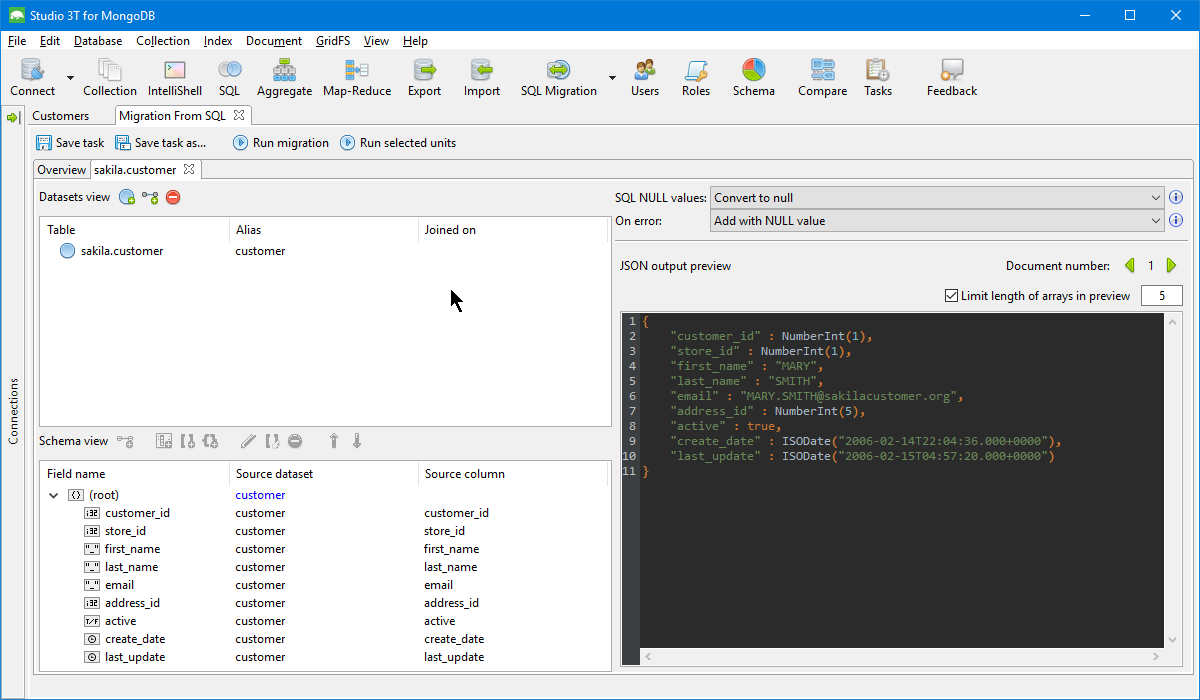
Task: Open the SQL Migration dropdown arrow
Action: tap(612, 78)
